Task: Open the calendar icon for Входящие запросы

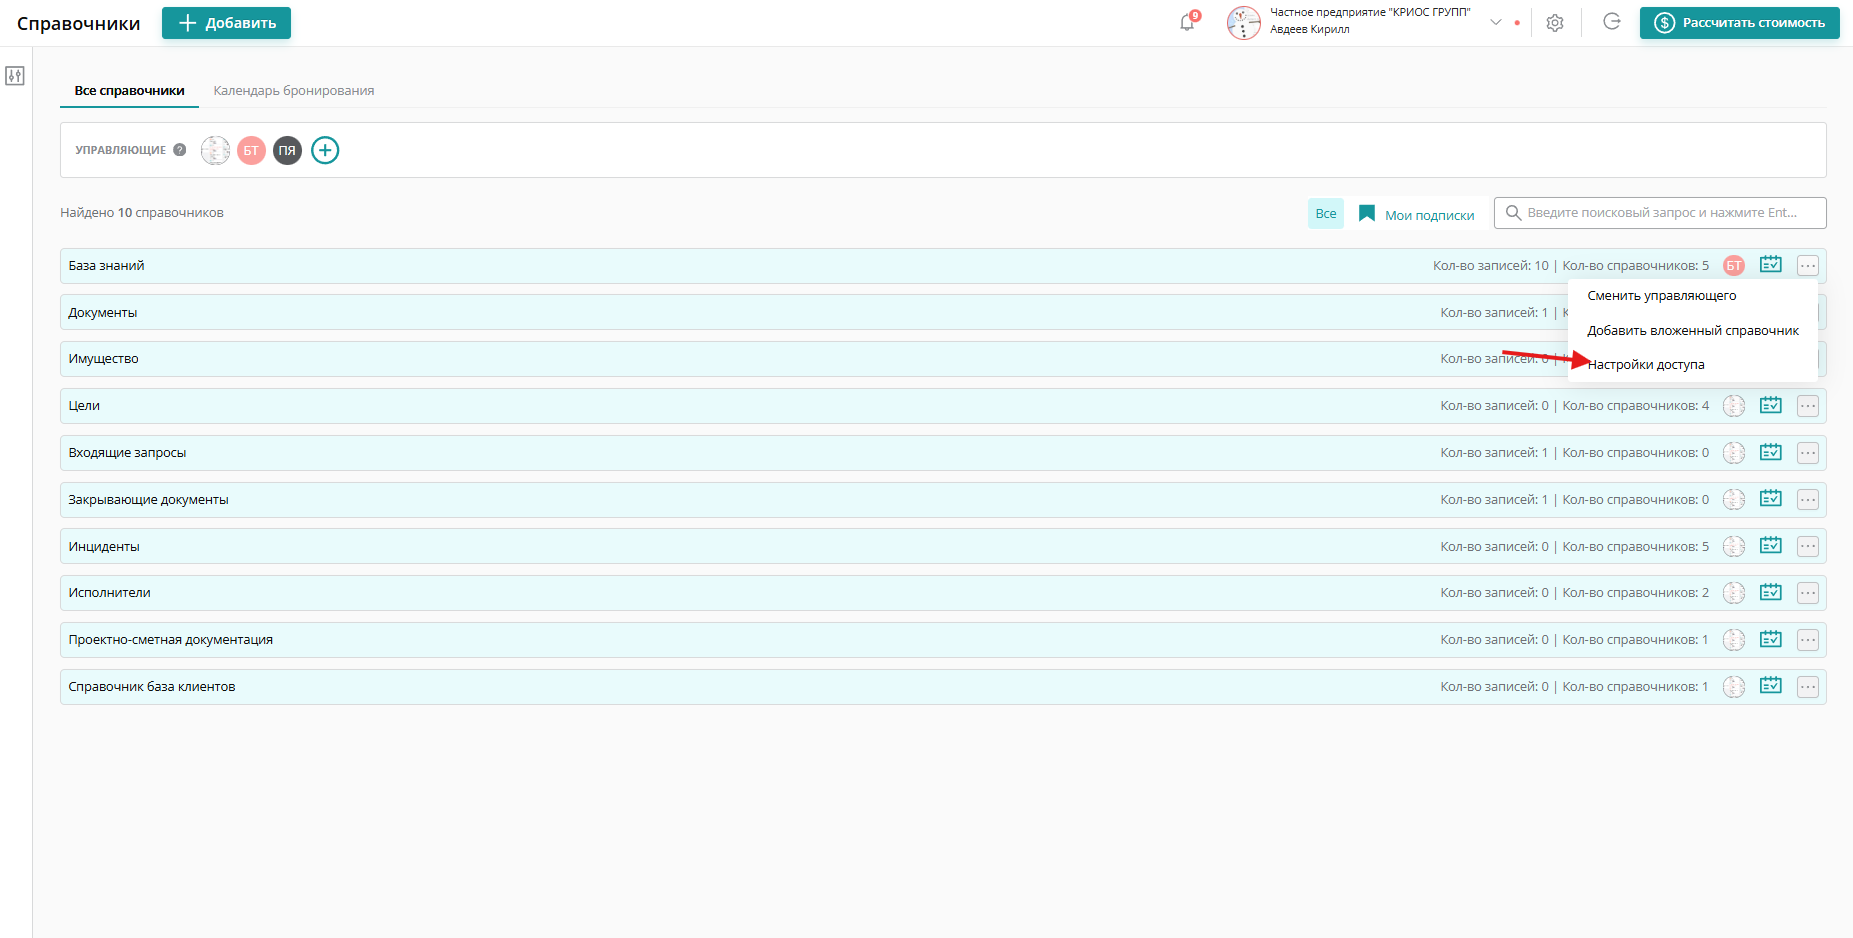Action: [1771, 452]
